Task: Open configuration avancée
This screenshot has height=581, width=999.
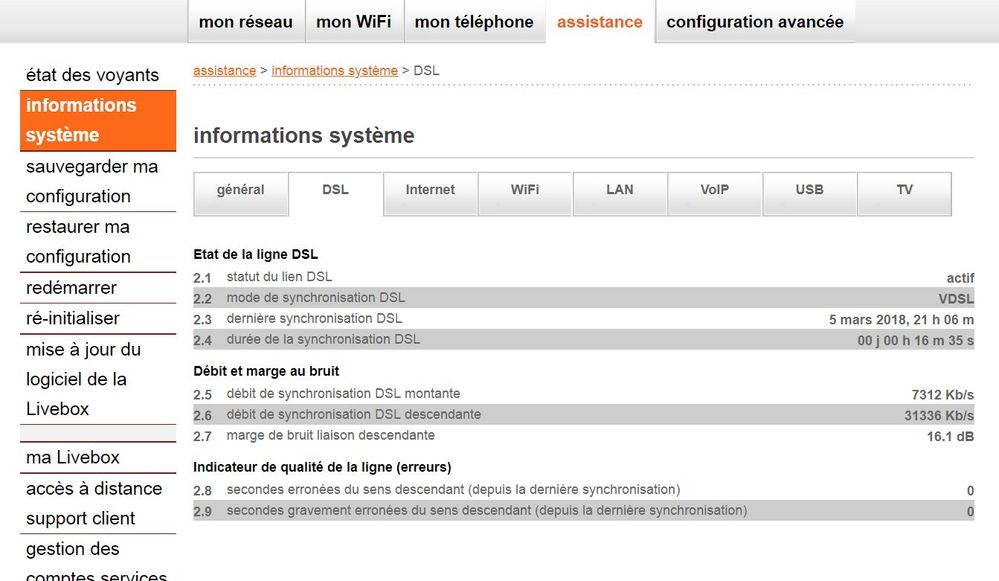Action: [755, 21]
